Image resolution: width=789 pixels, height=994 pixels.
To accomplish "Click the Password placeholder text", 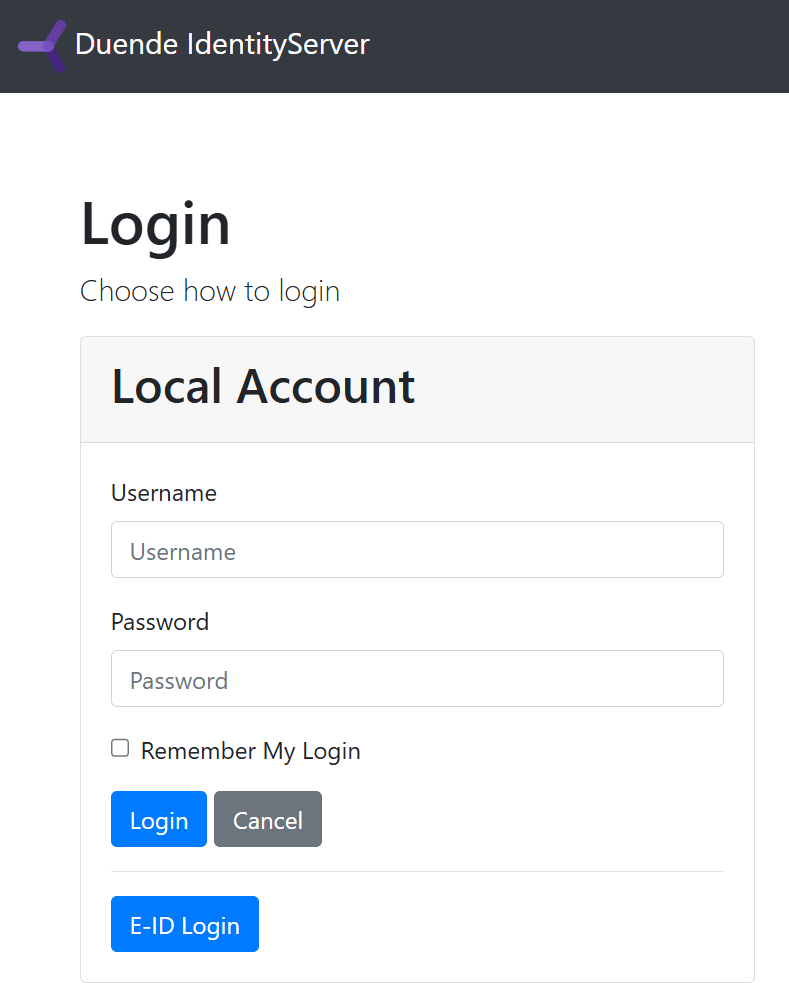I will tap(179, 681).
